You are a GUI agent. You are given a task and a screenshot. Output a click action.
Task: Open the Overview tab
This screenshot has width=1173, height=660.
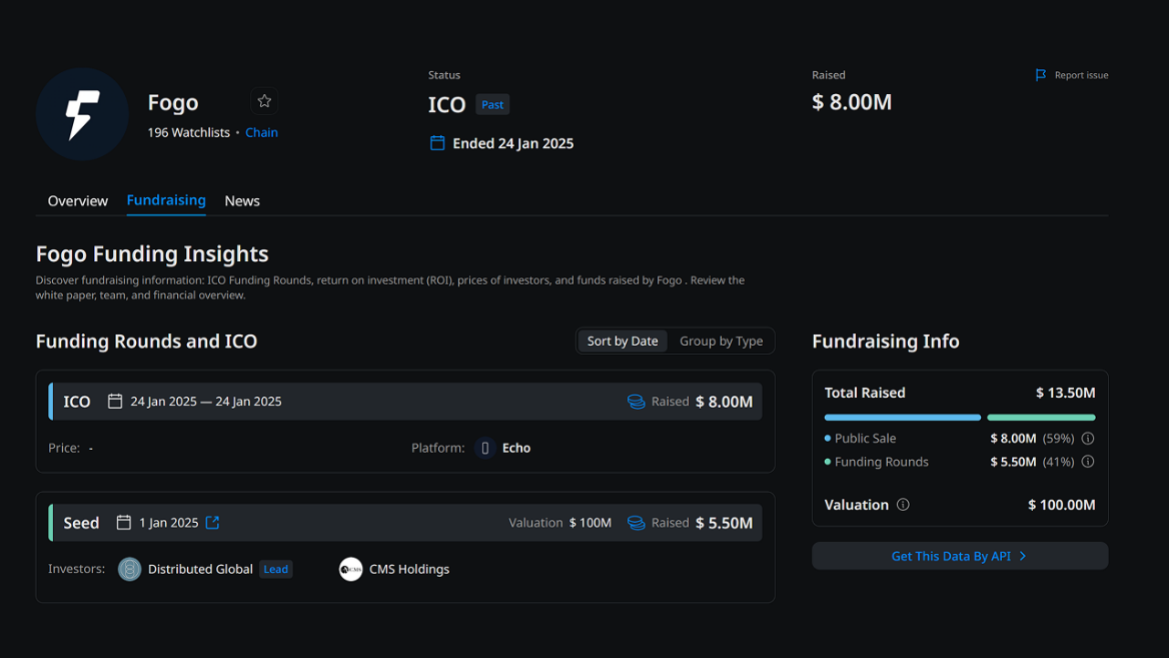tap(78, 201)
